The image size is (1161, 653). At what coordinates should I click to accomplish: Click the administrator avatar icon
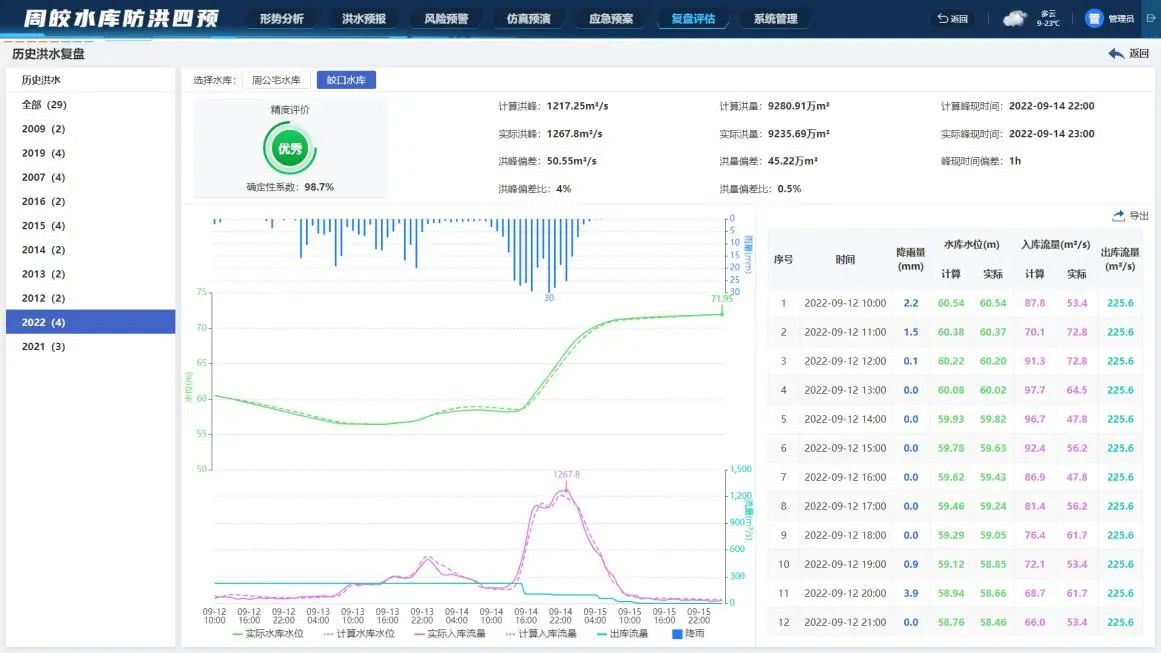(1093, 18)
